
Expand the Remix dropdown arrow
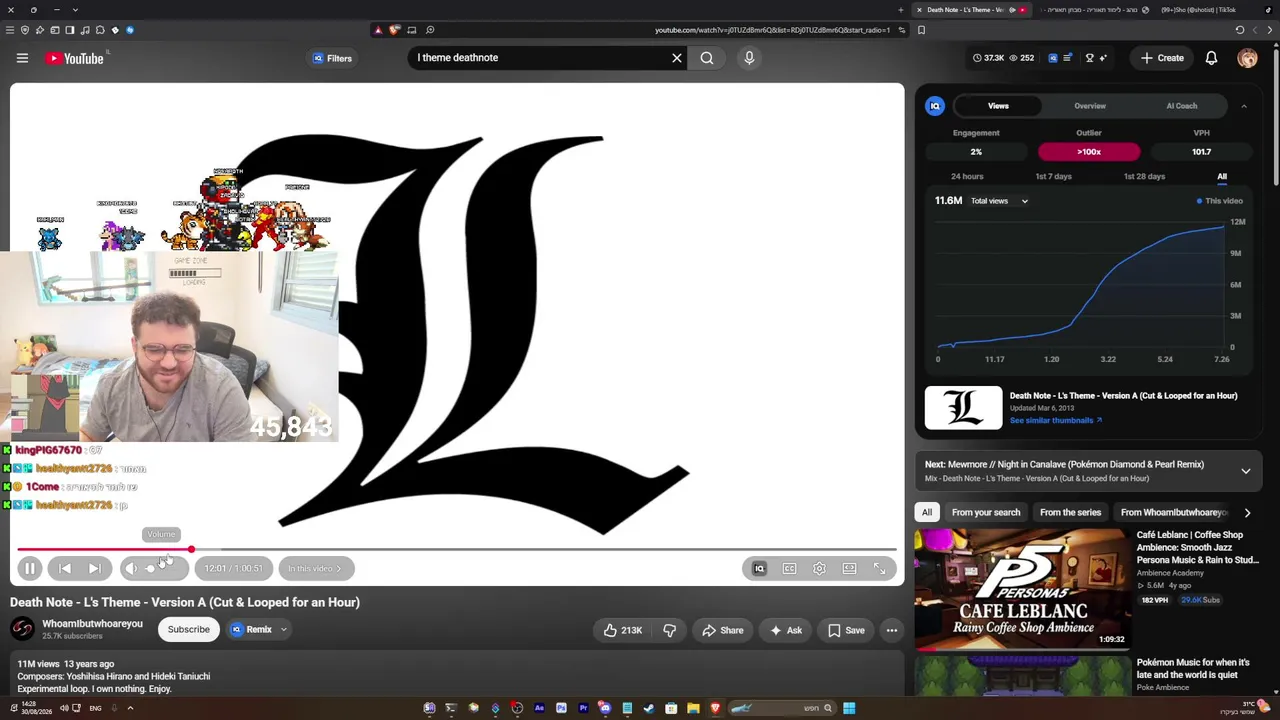(283, 629)
